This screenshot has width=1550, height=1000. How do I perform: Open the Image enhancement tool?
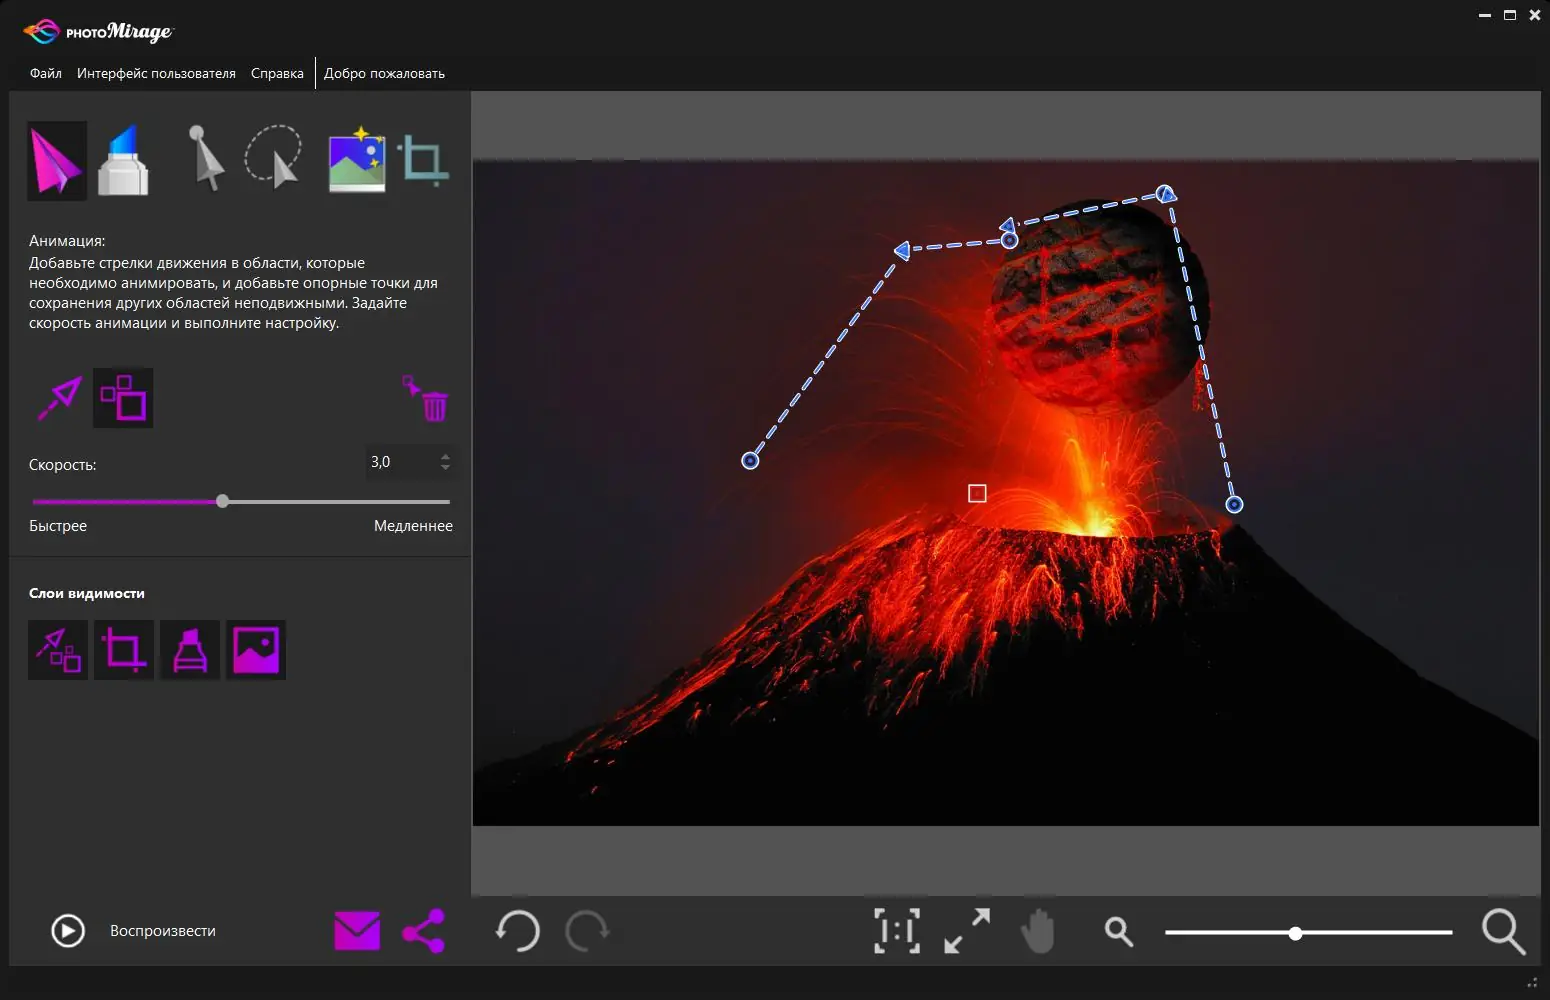click(357, 160)
